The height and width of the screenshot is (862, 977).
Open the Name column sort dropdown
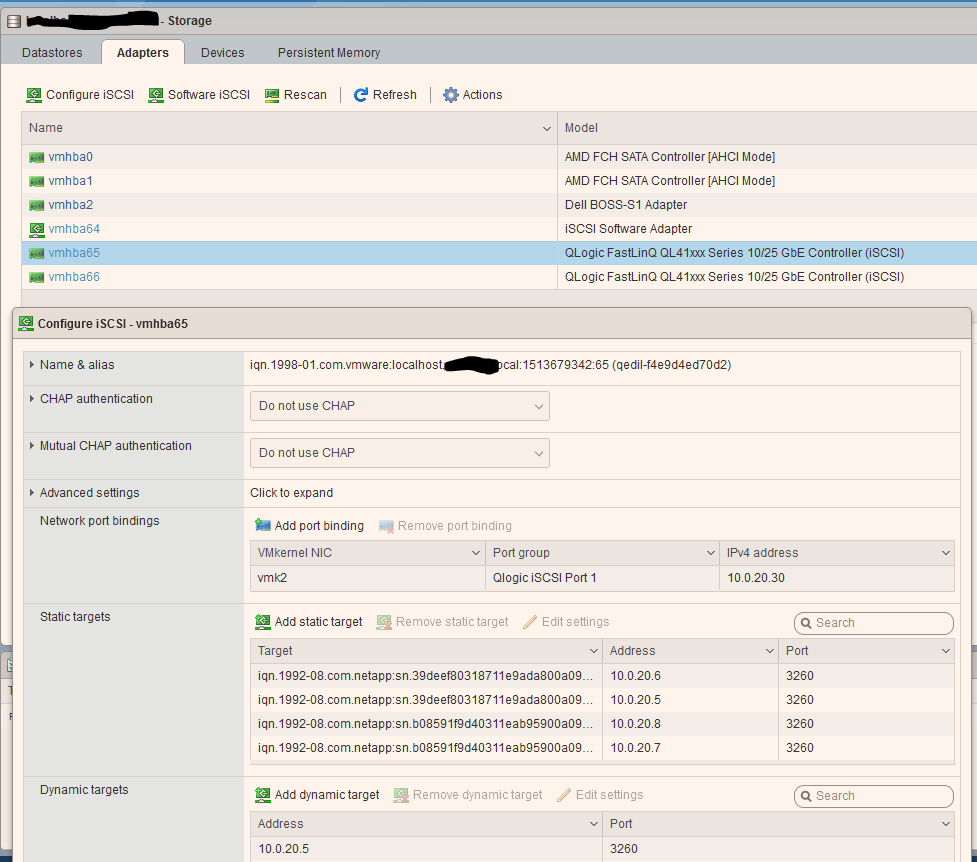pos(546,128)
